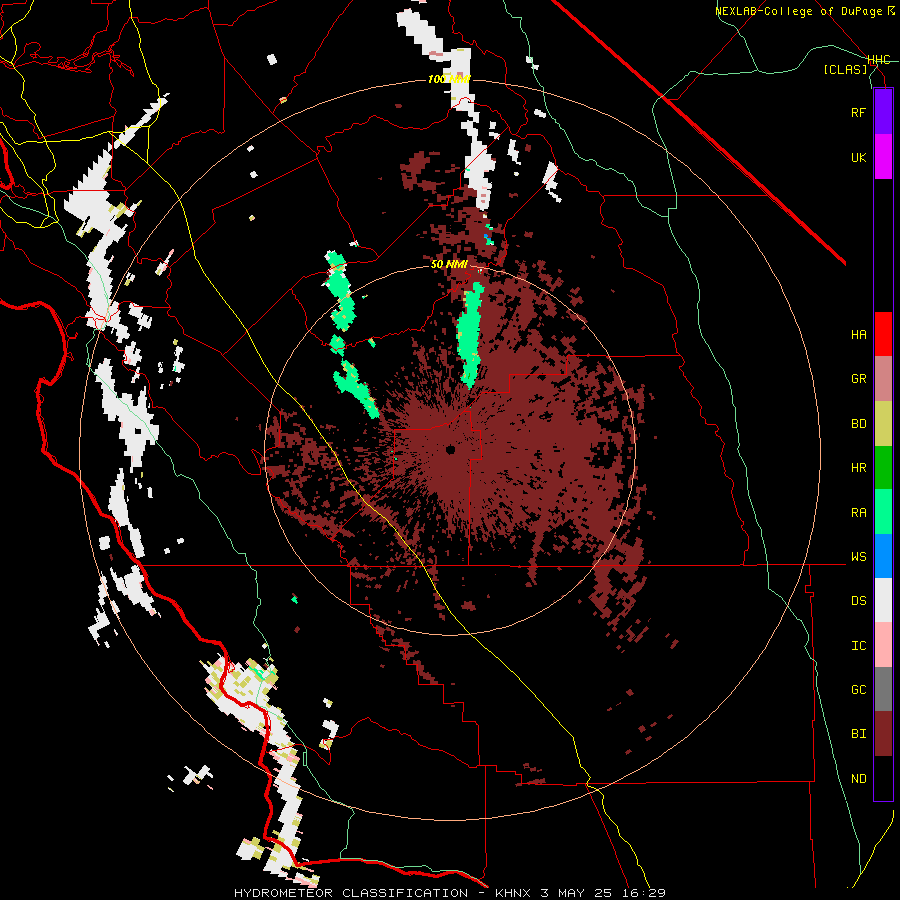Click the [CLAS] units label

pyautogui.click(x=845, y=70)
